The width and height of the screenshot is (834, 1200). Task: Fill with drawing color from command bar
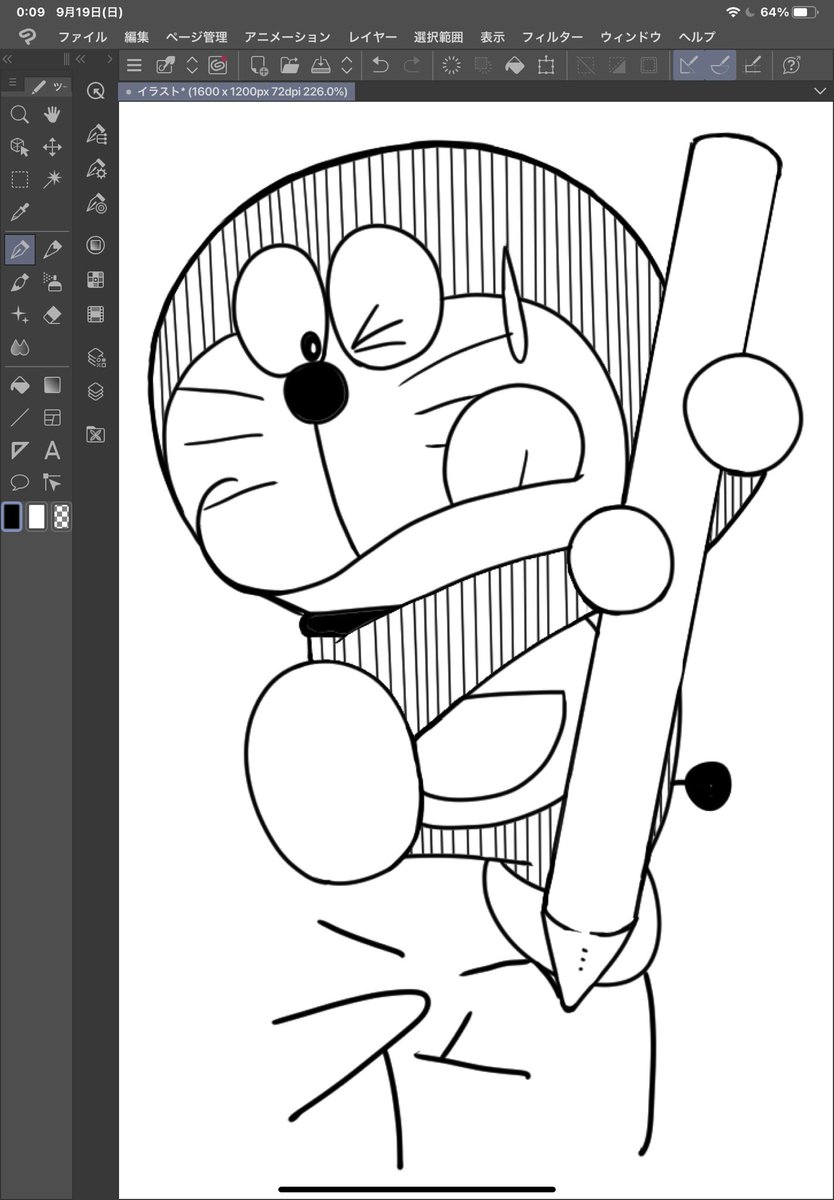[514, 66]
